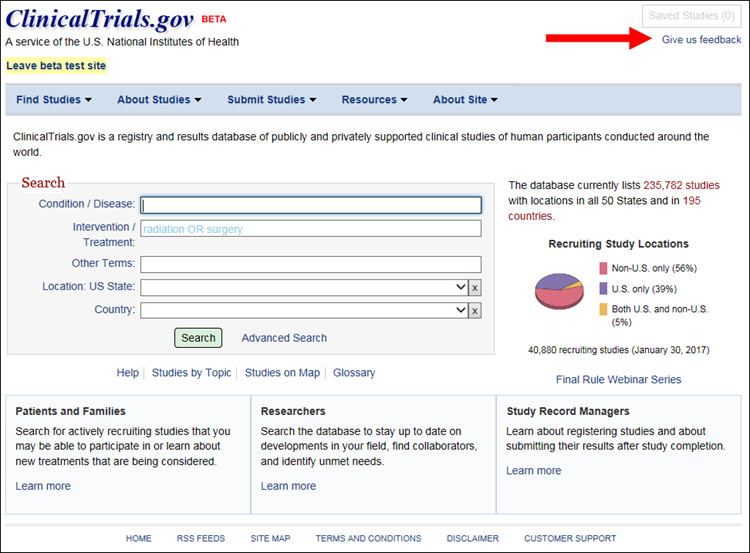
Task: Open the Saved Studies (0) button
Action: click(691, 16)
